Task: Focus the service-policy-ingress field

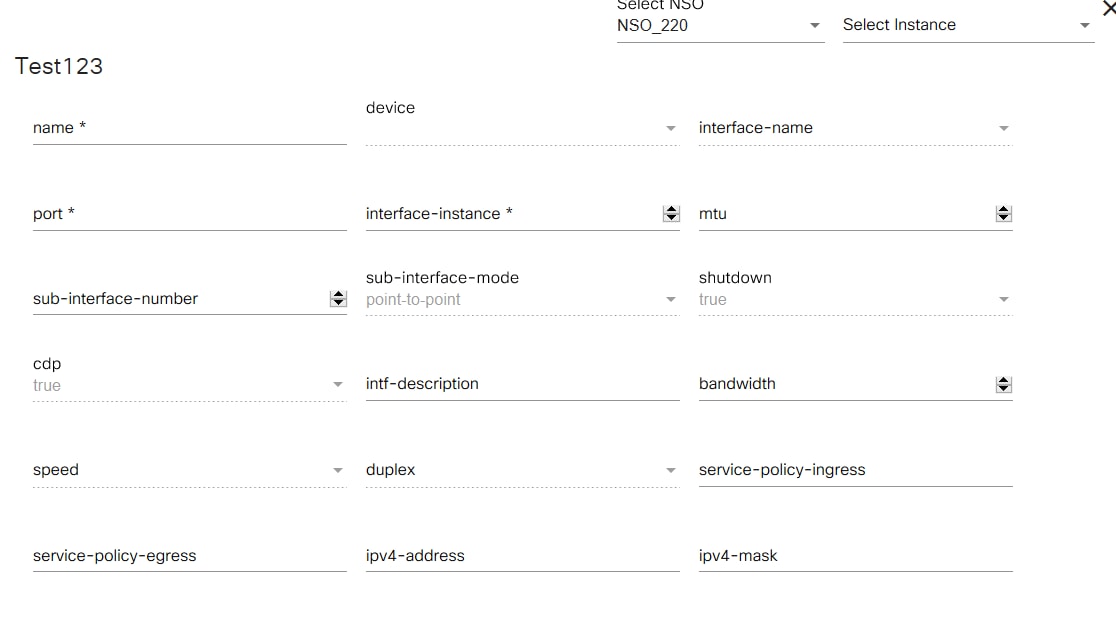Action: tap(854, 470)
